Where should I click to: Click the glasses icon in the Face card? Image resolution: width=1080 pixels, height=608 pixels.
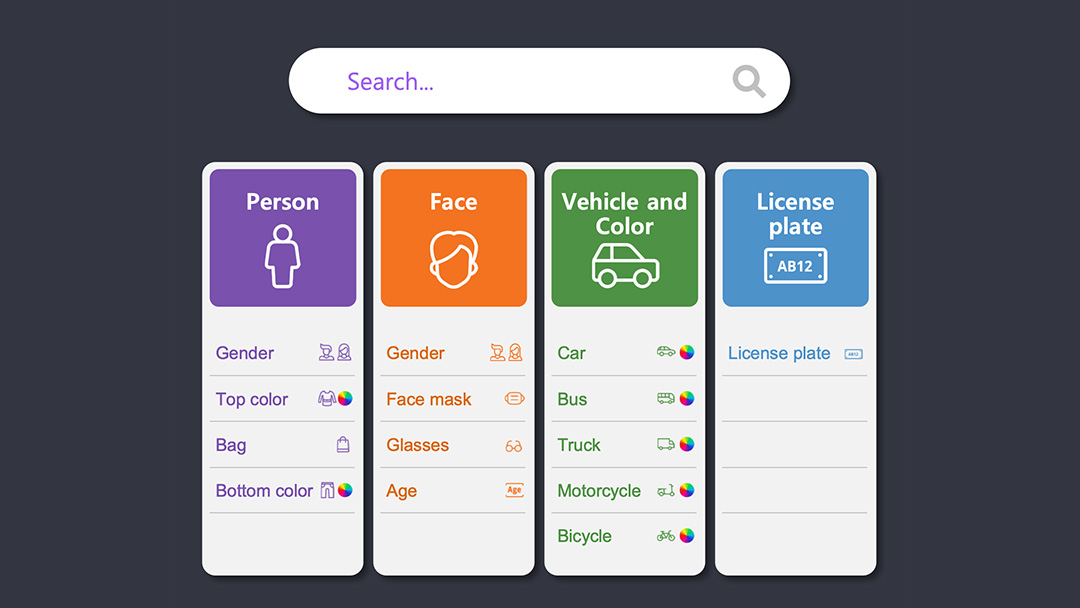[x=513, y=445]
